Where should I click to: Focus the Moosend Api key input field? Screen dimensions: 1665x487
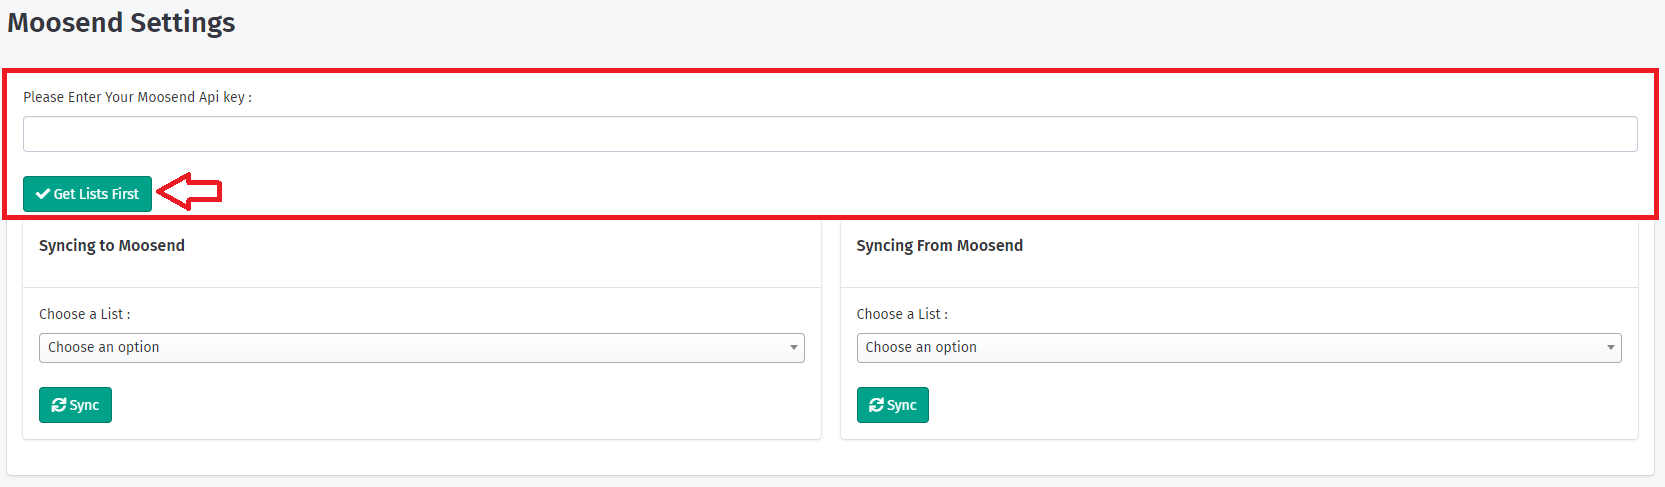coord(830,134)
